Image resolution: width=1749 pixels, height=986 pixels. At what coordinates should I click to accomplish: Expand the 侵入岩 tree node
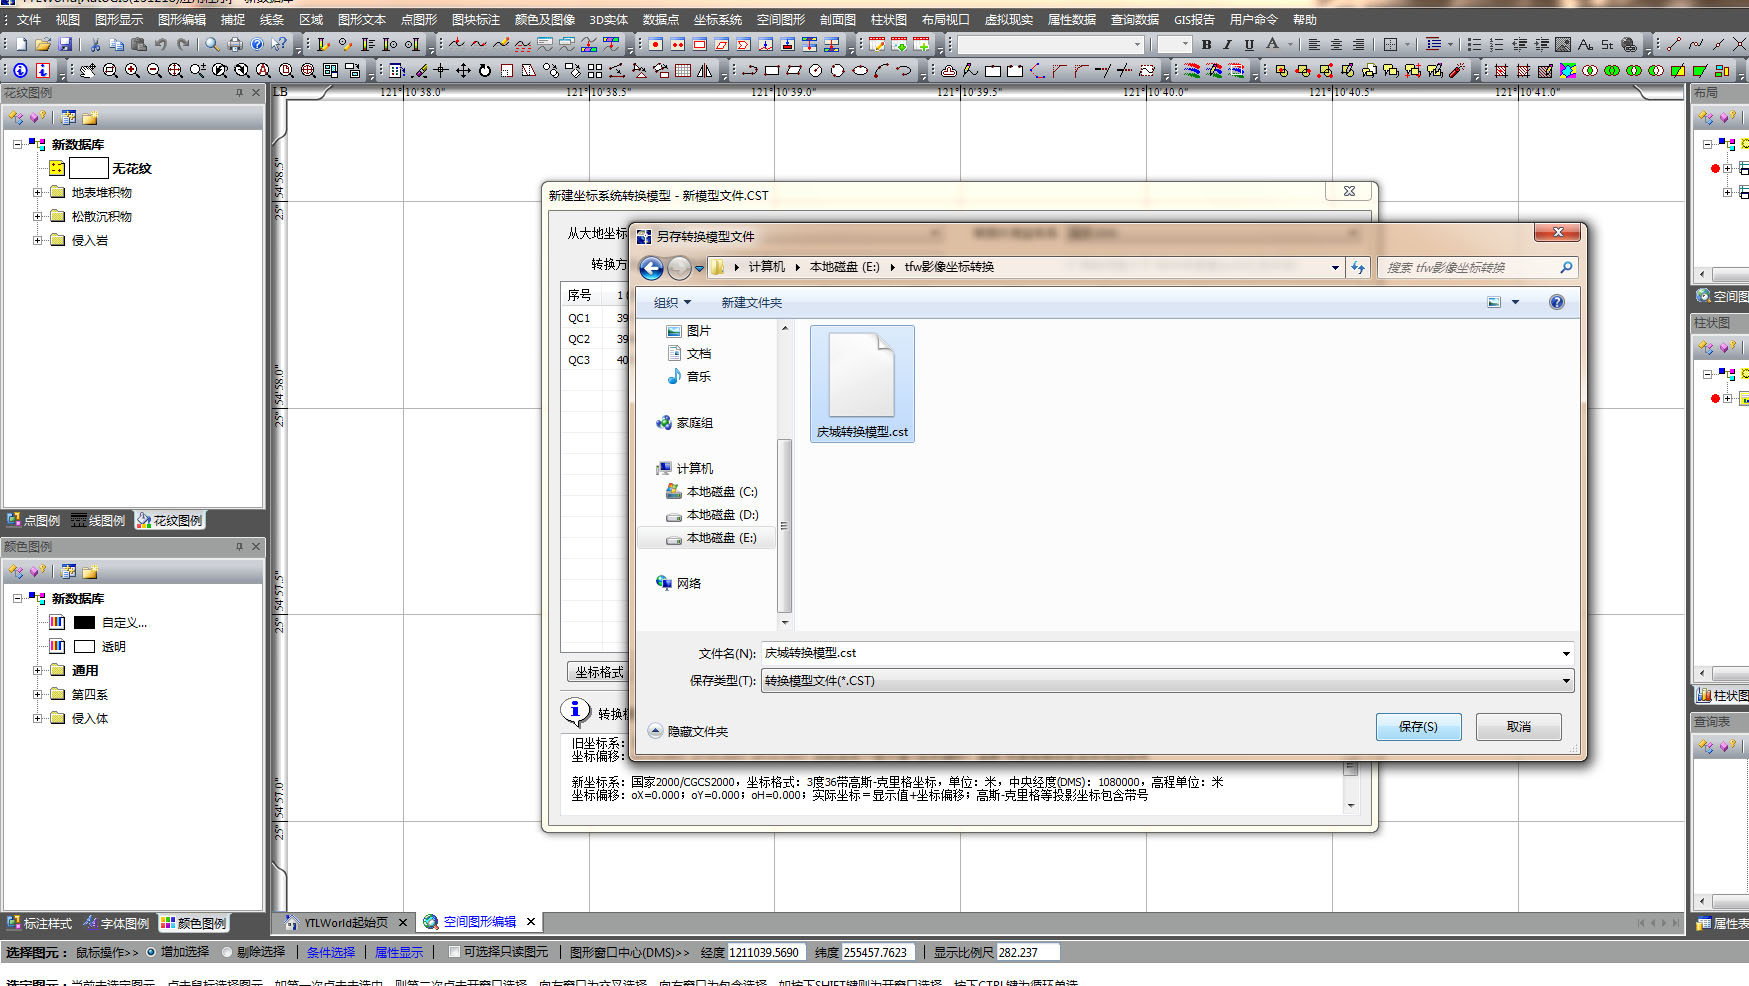click(x=37, y=240)
